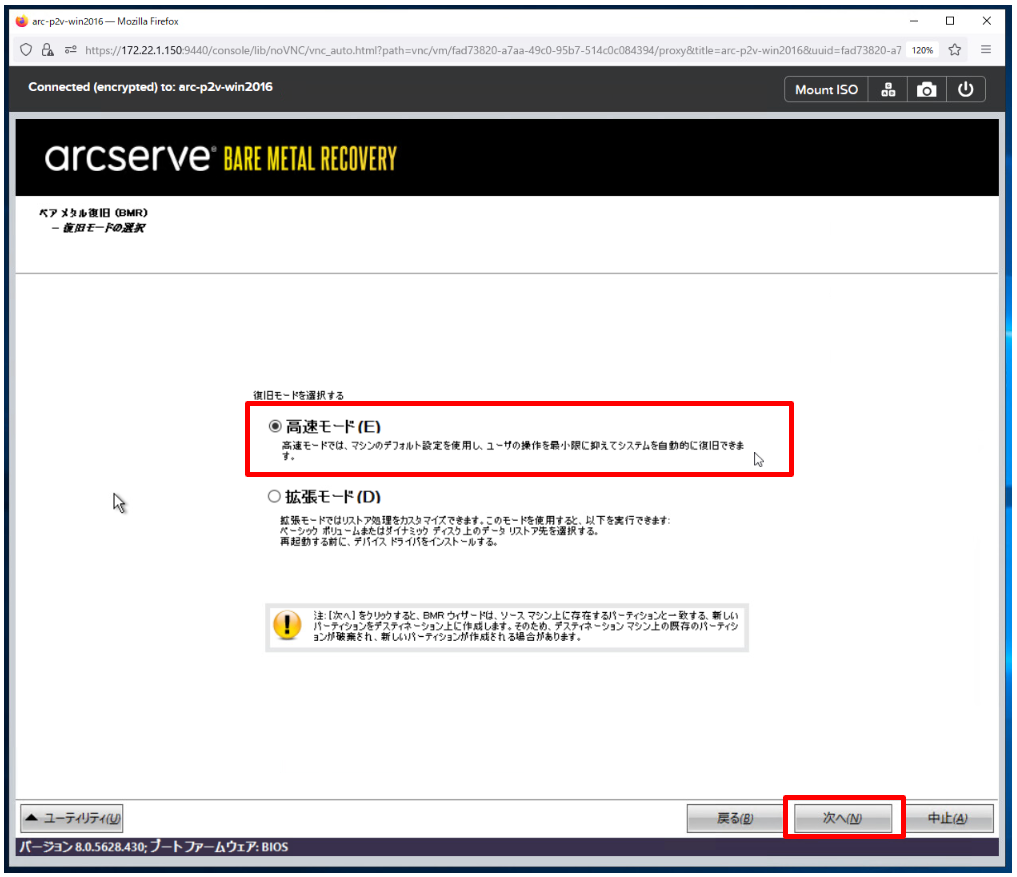Click the 中止(A) cancel button
1017x877 pixels.
point(947,818)
